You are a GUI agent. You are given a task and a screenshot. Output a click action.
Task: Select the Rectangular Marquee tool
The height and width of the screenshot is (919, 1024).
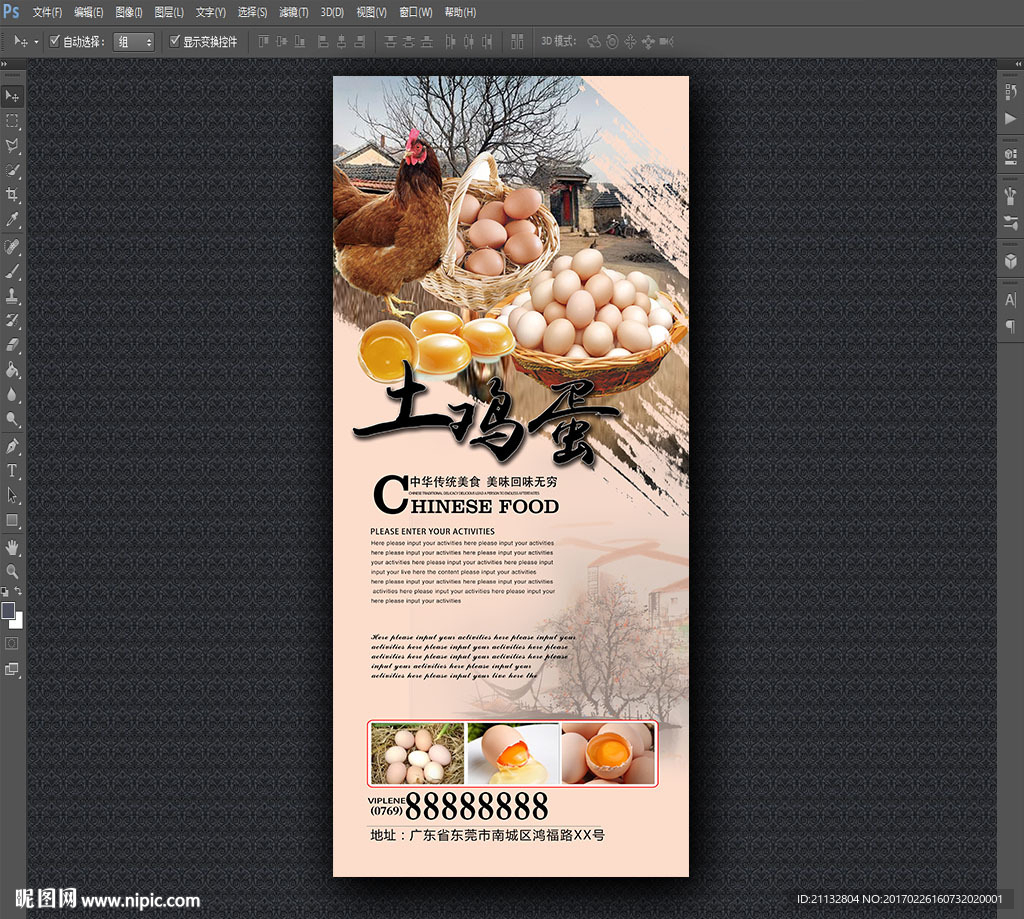point(12,121)
